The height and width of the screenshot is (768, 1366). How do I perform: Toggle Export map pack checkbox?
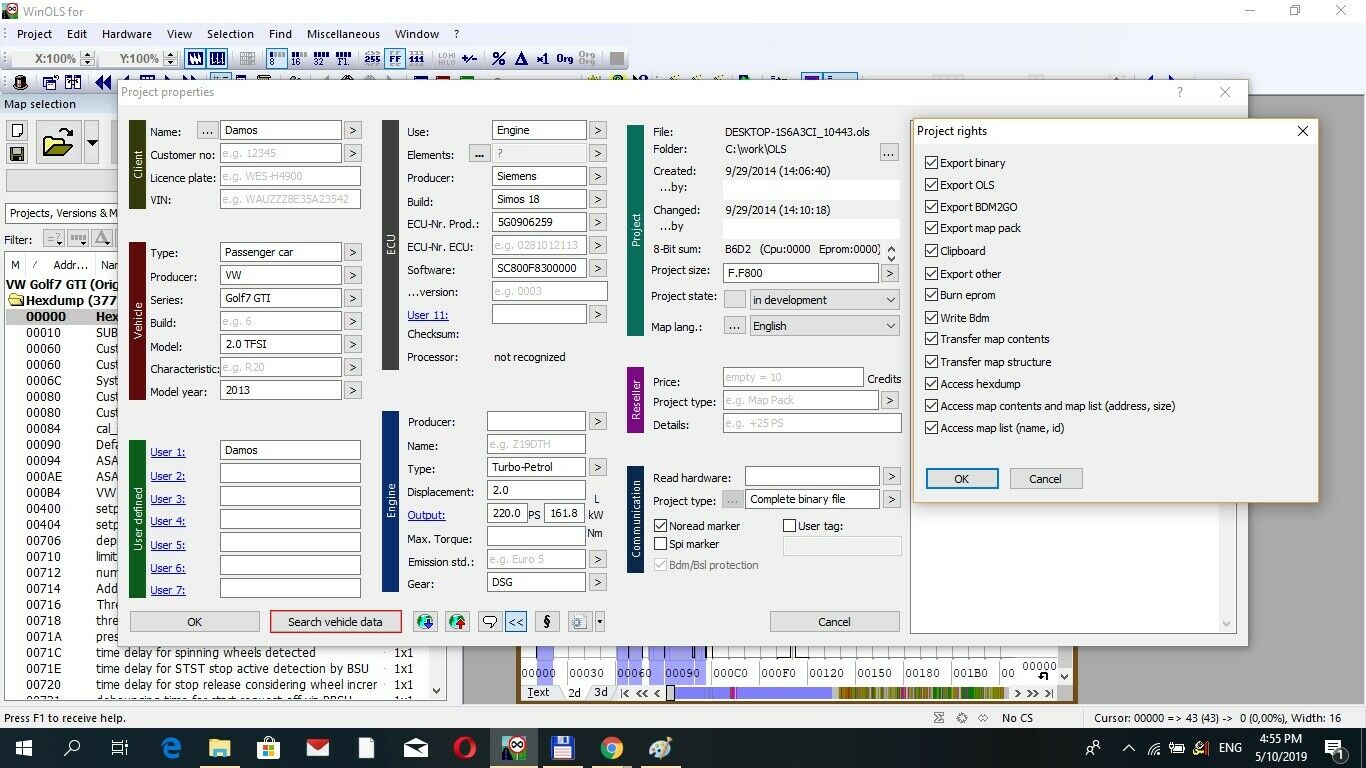point(932,228)
